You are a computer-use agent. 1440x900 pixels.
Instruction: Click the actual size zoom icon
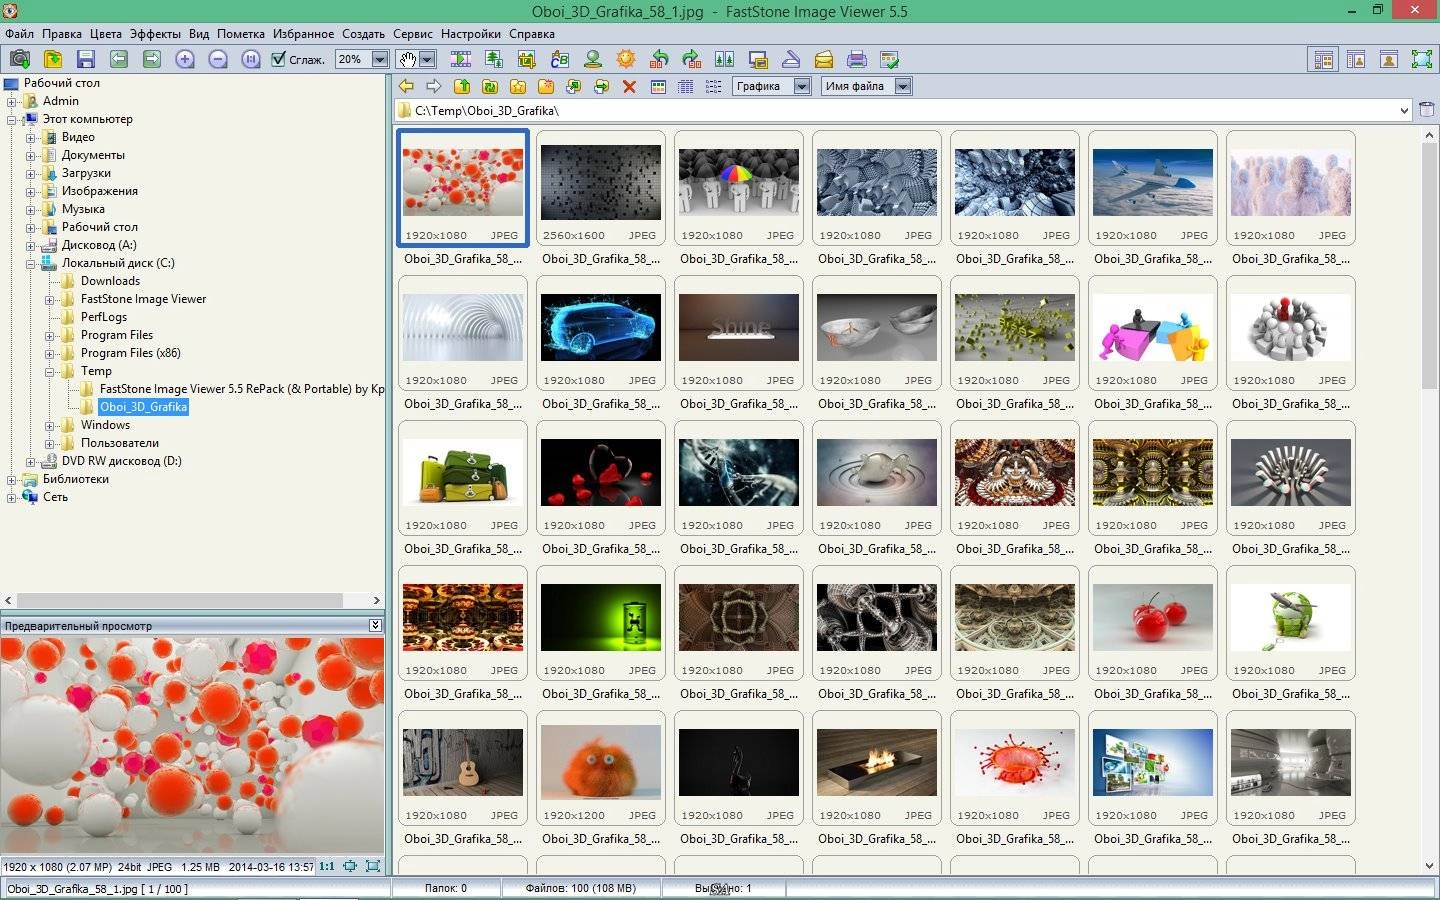(251, 59)
